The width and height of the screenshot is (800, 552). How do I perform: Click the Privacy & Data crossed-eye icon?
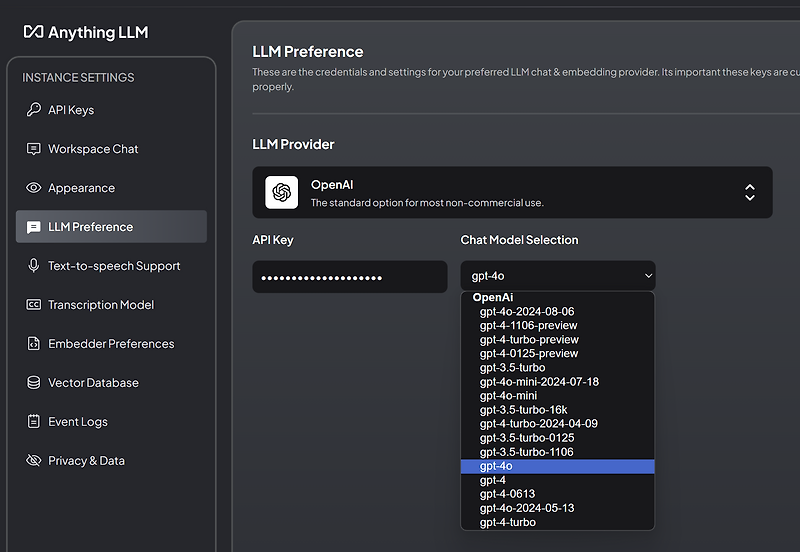pos(34,461)
